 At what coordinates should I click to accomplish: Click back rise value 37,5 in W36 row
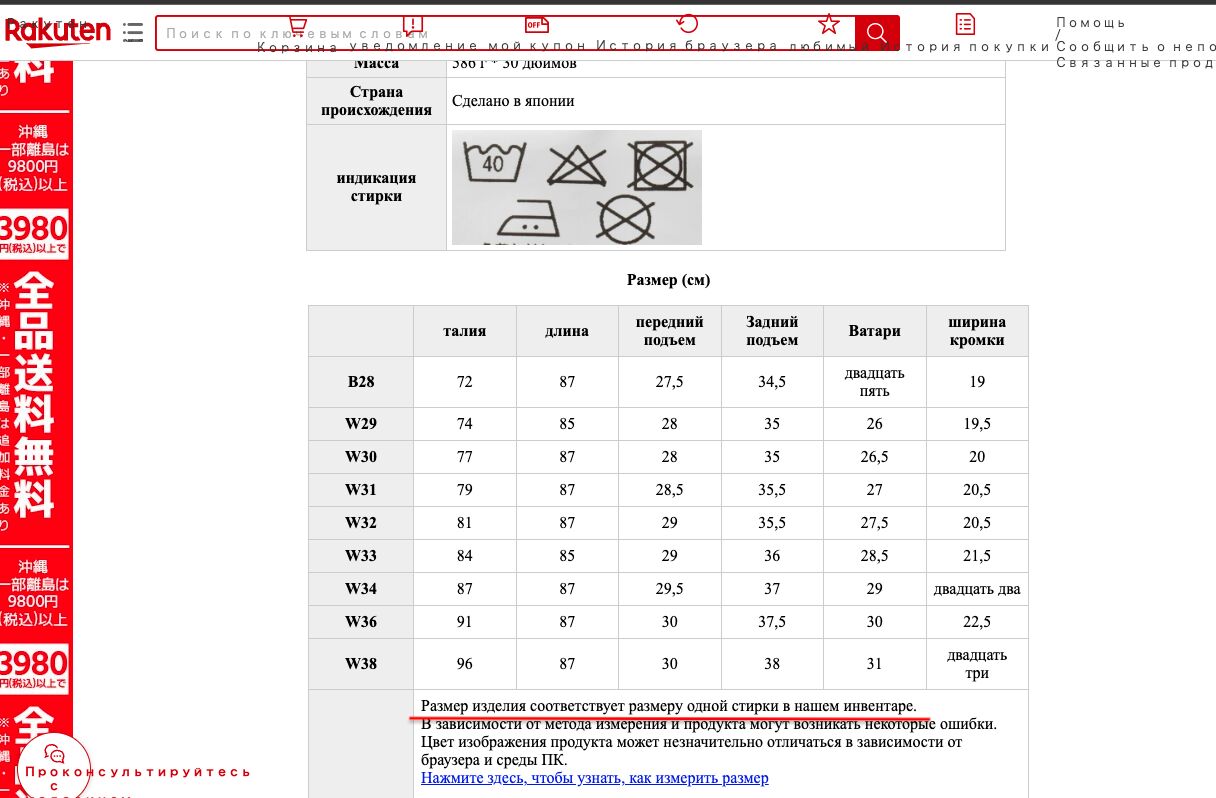point(772,622)
